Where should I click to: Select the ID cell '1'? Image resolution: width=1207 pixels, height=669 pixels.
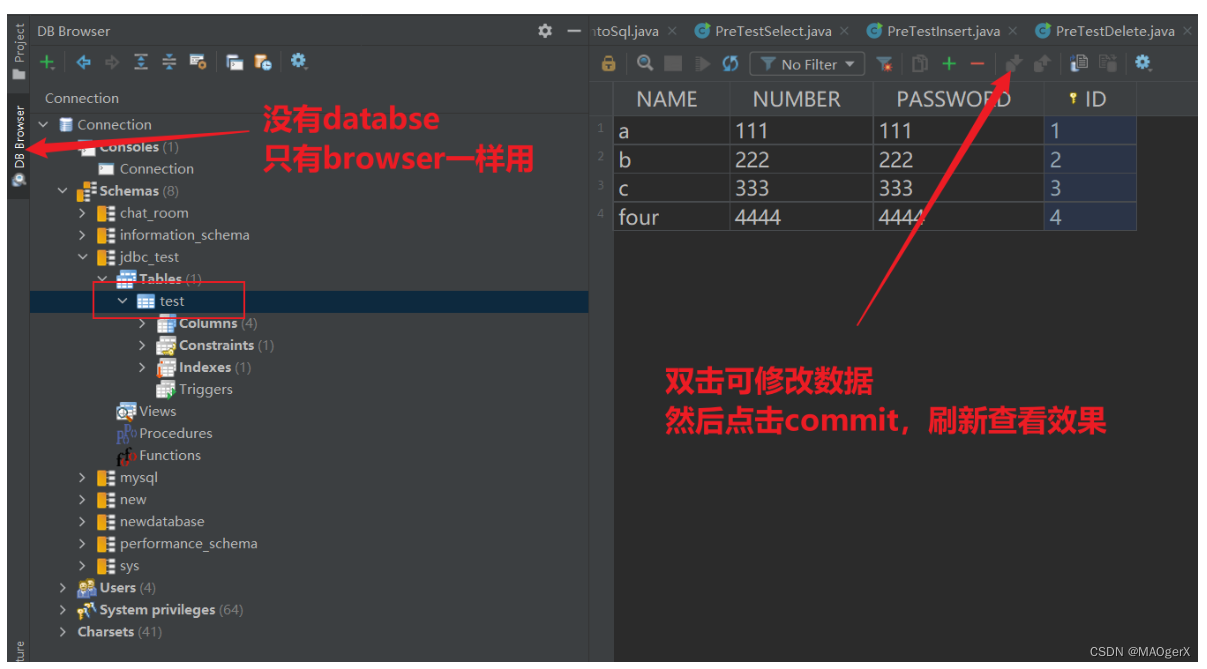coord(1090,130)
